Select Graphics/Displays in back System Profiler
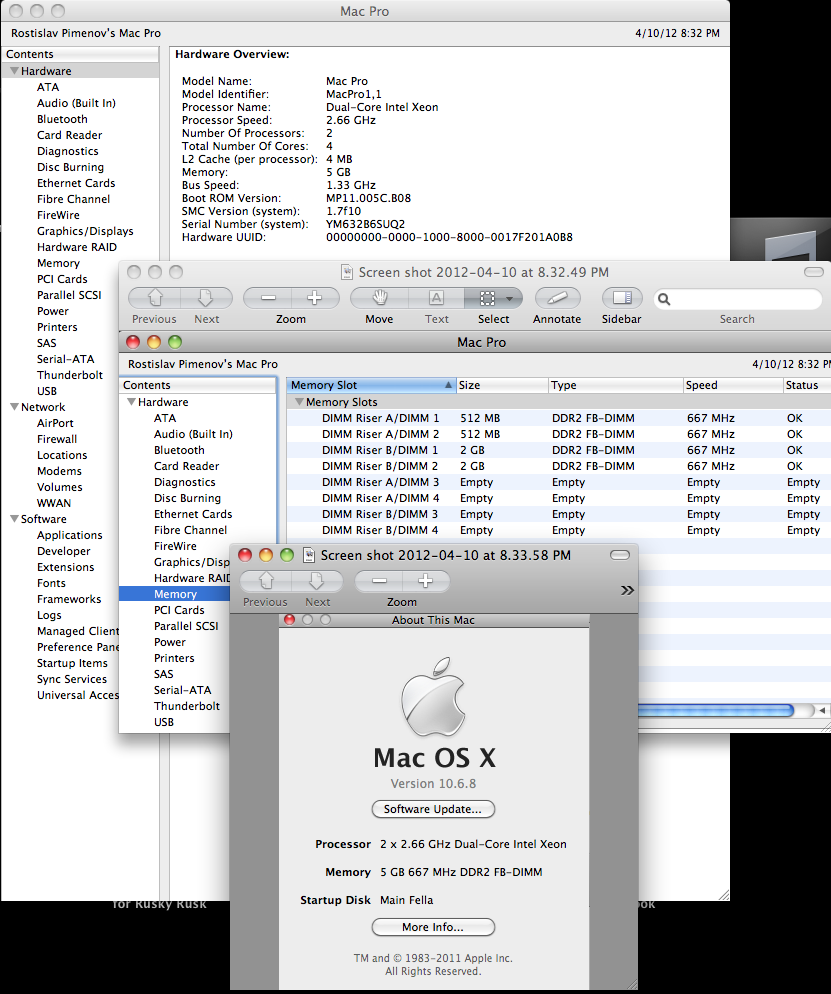This screenshot has width=831, height=994. point(85,231)
